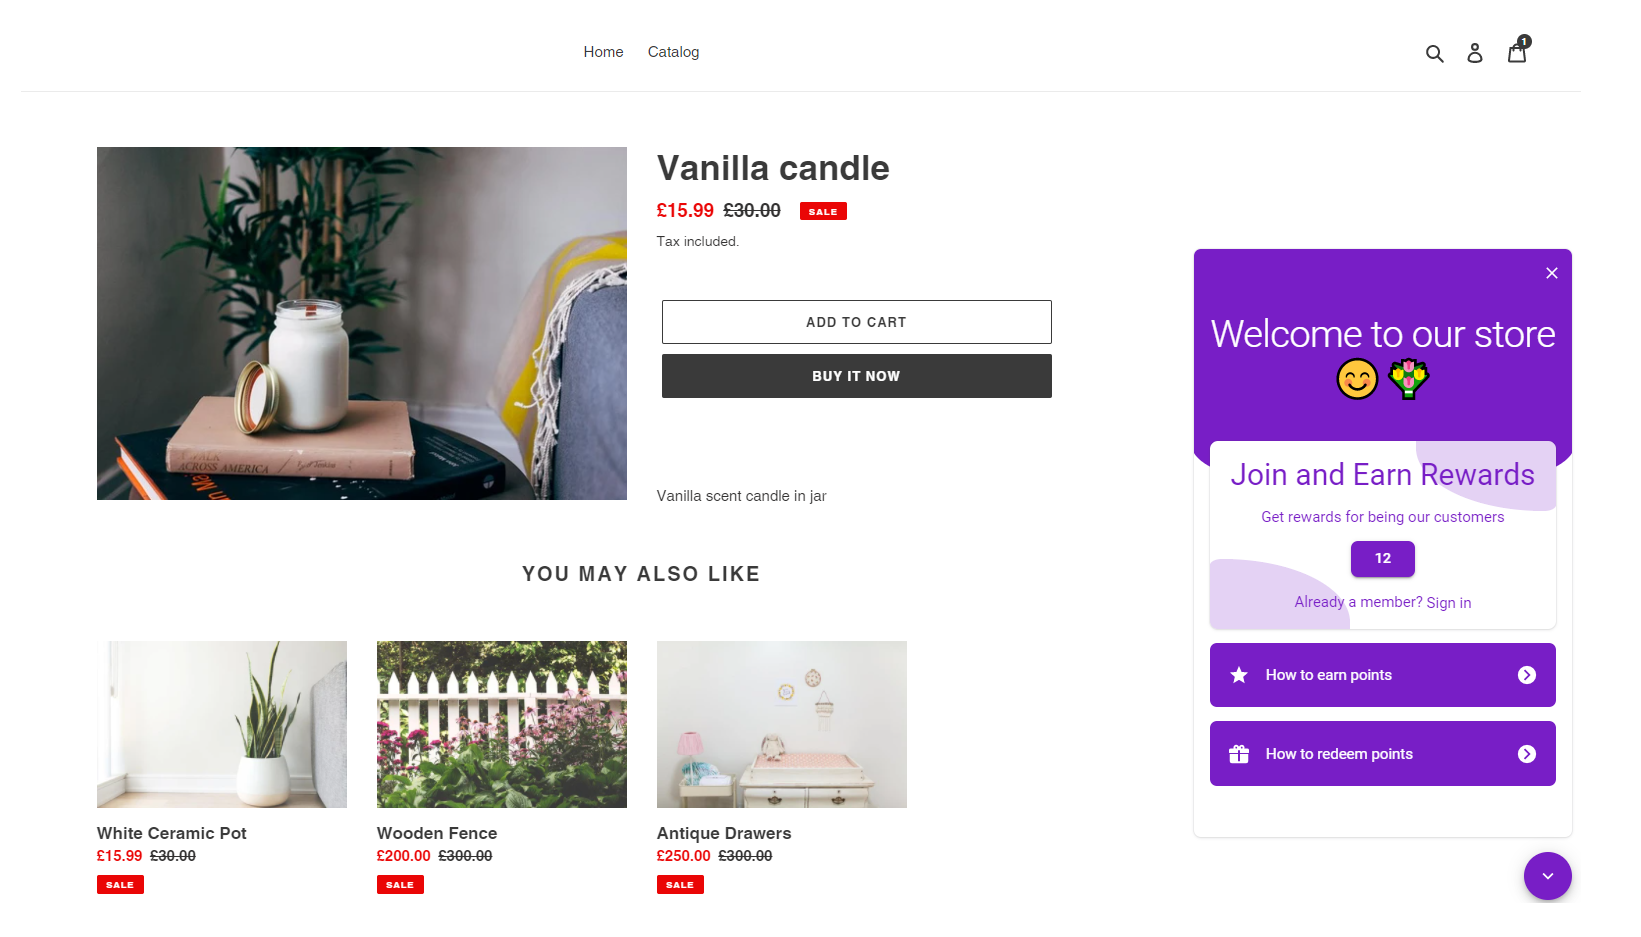Click gift icon beside How to redeem points
This screenshot has width=1641, height=937.
[x=1239, y=754]
